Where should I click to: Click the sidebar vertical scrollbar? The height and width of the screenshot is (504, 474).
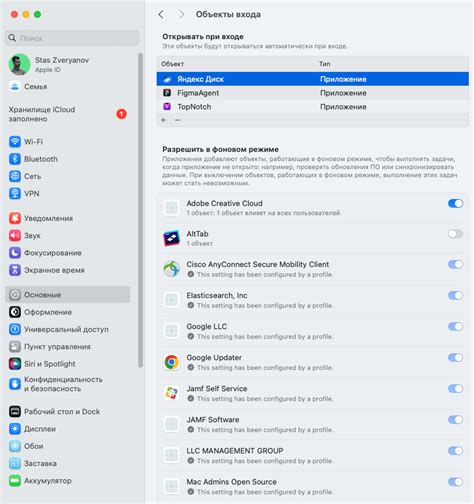(140, 210)
